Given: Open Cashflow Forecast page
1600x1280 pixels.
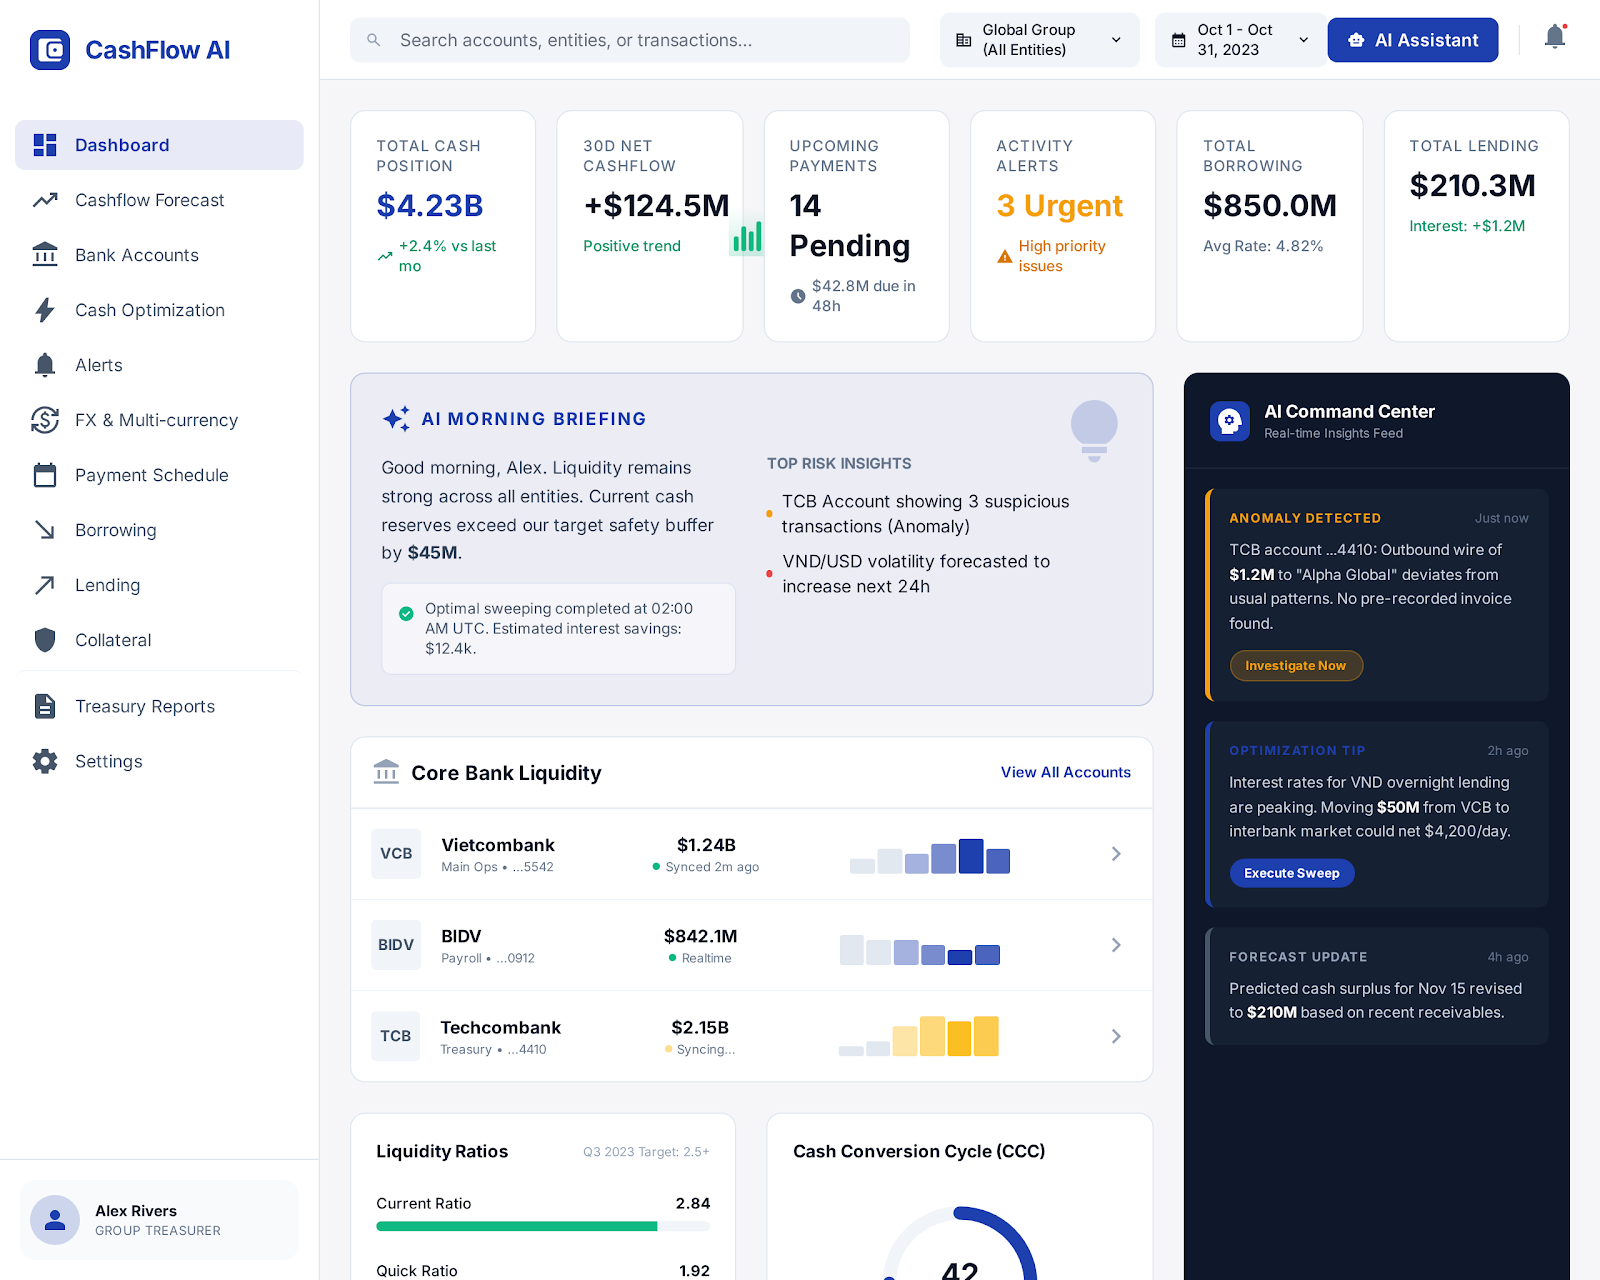Looking at the screenshot, I should pyautogui.click(x=159, y=200).
